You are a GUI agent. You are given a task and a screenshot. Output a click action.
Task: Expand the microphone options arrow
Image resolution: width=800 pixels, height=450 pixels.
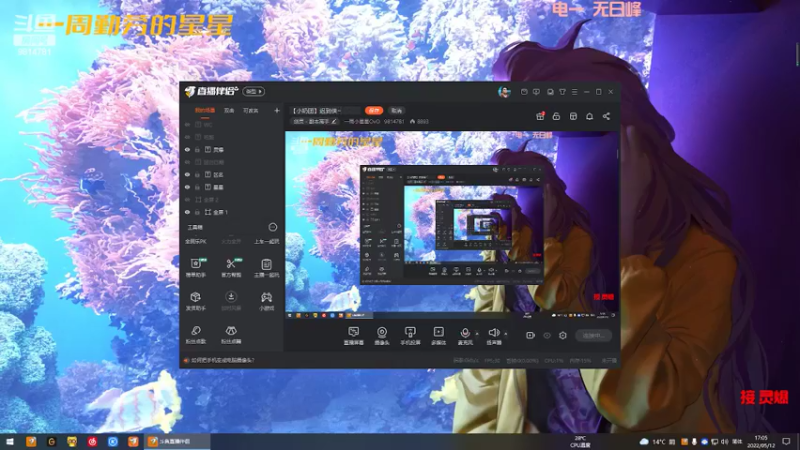[477, 334]
